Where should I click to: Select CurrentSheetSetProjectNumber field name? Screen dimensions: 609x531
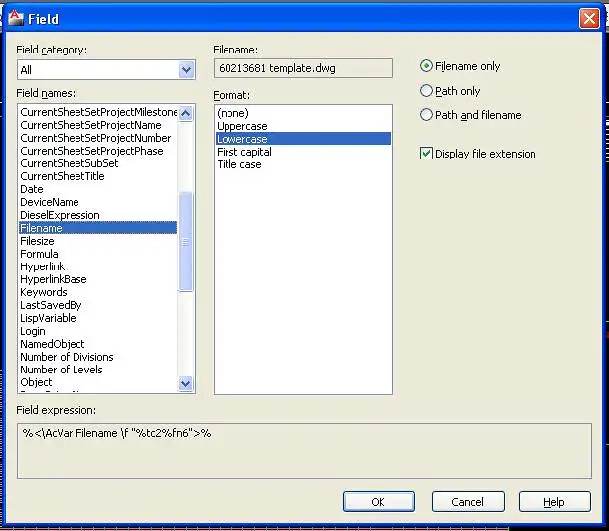click(98, 138)
